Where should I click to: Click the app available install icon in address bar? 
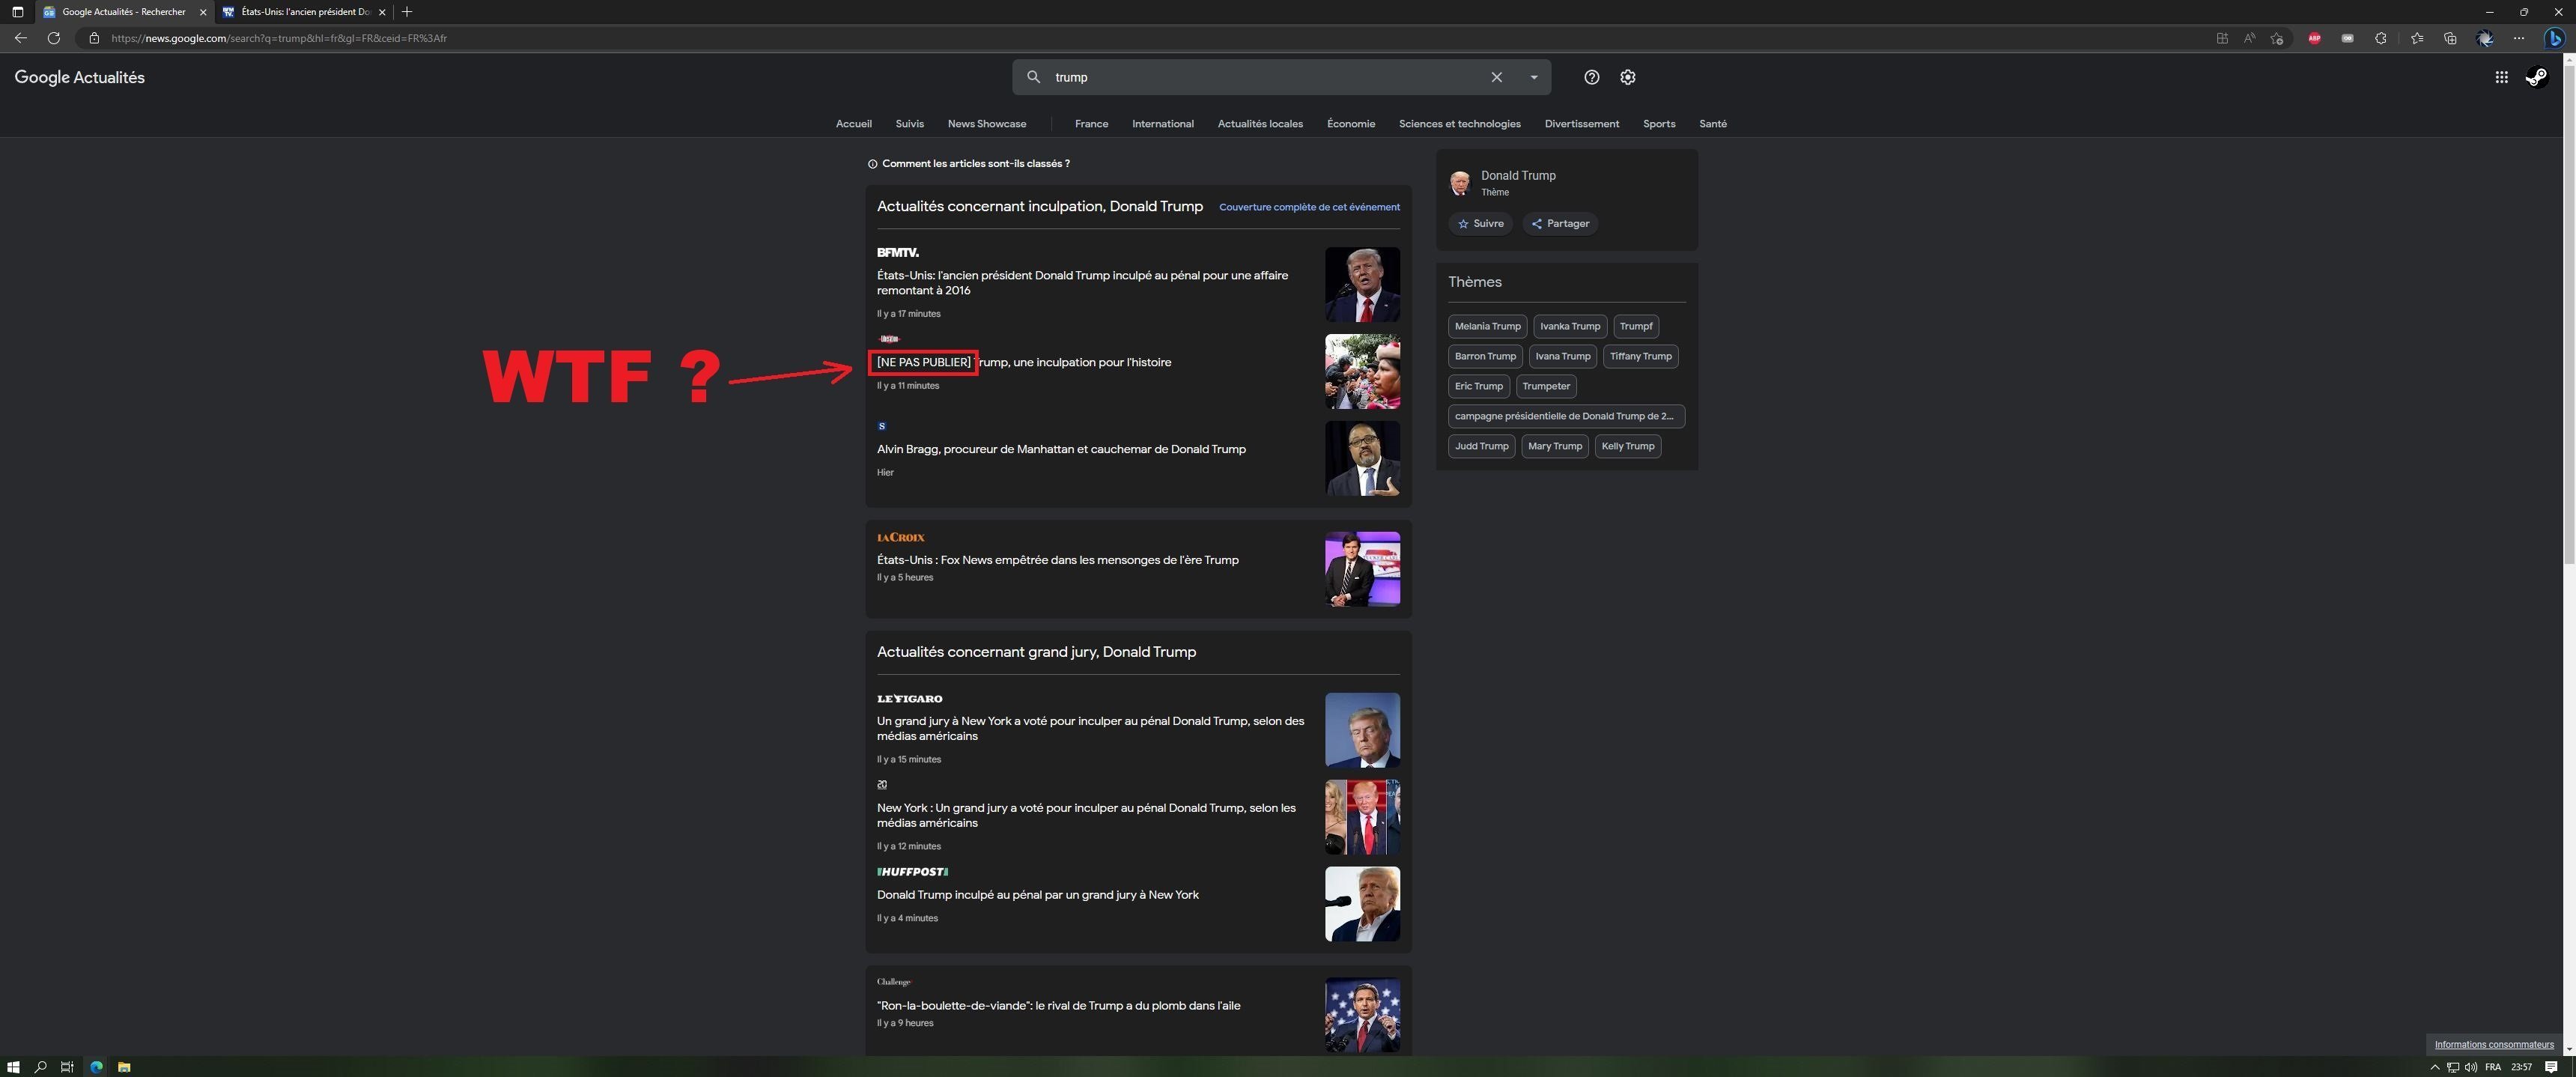2222,38
